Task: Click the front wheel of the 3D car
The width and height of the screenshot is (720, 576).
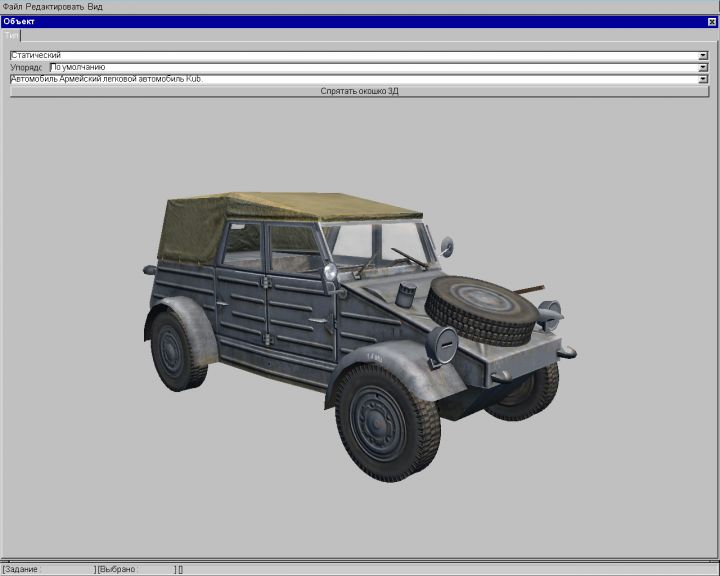Action: [x=387, y=415]
